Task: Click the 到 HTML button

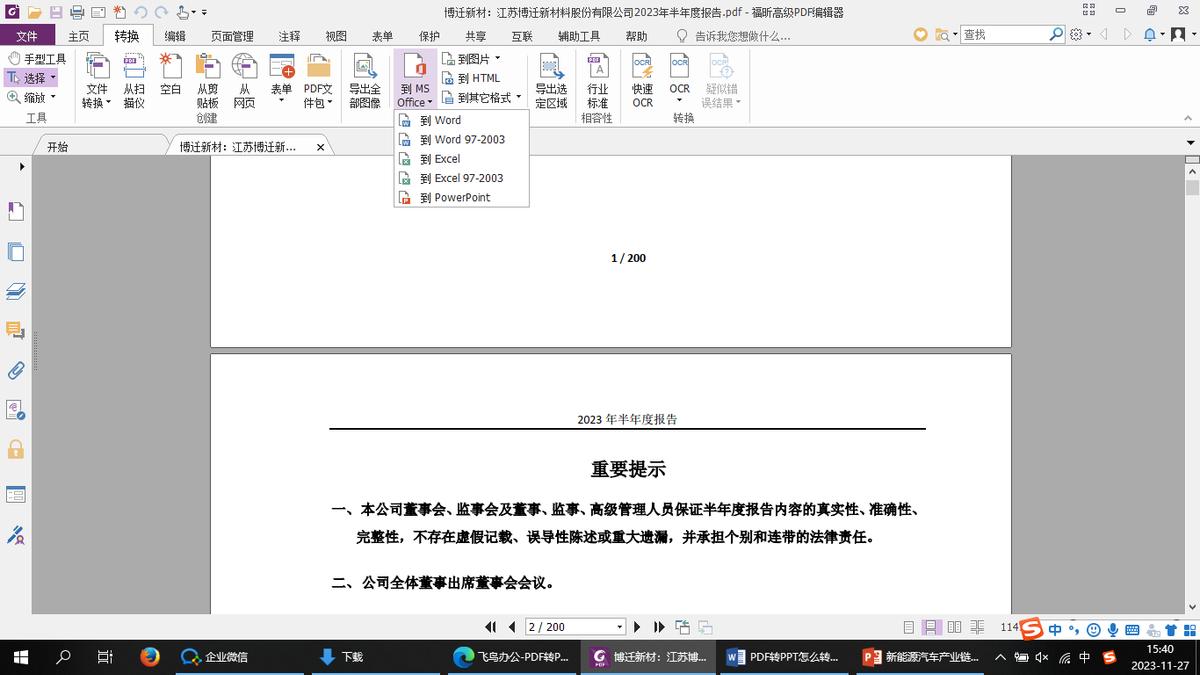Action: coord(471,78)
